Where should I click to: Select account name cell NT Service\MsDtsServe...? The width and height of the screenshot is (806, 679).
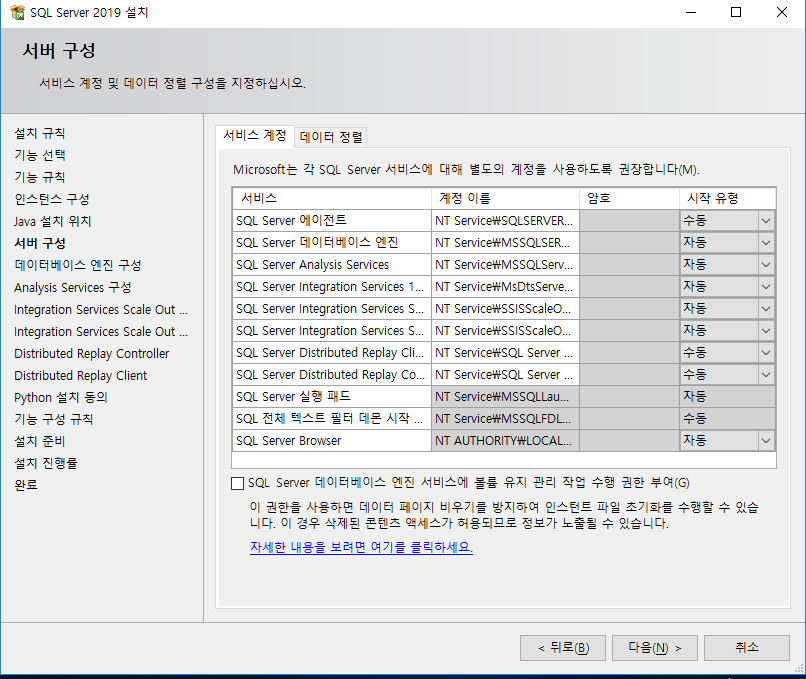pyautogui.click(x=505, y=287)
